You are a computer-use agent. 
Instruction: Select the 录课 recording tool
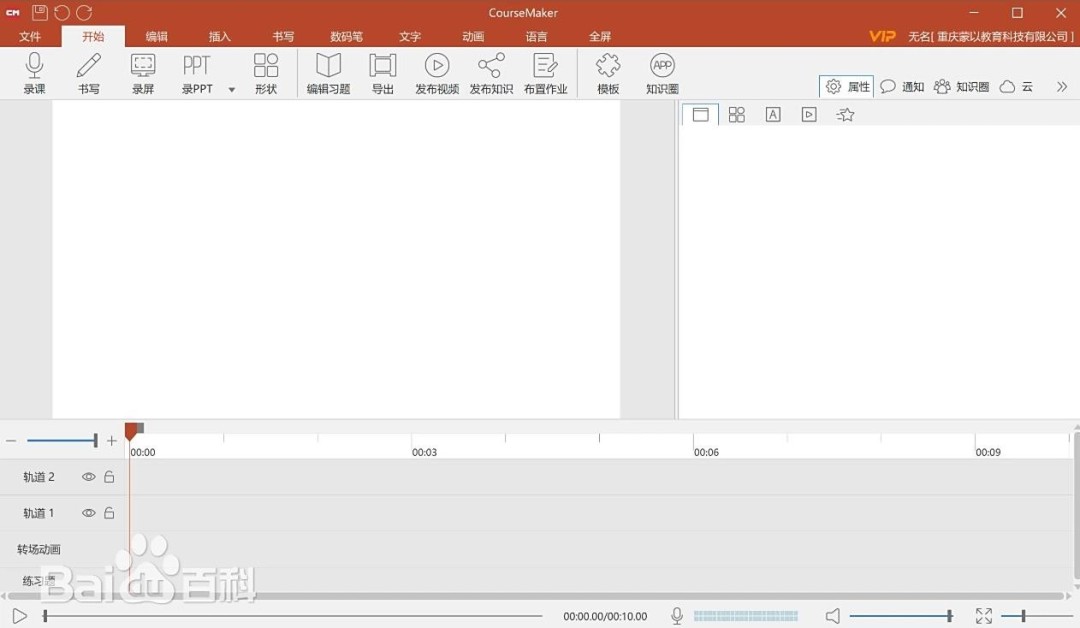click(x=35, y=72)
